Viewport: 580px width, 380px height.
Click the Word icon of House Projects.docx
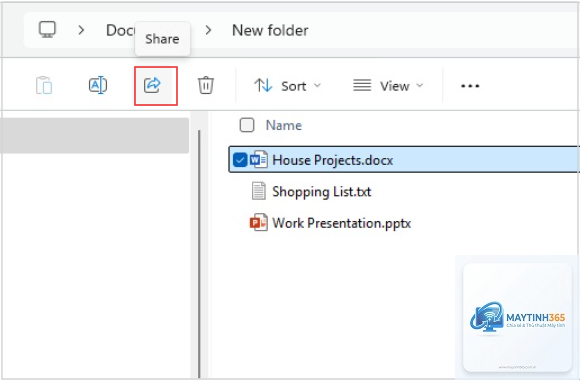point(259,160)
